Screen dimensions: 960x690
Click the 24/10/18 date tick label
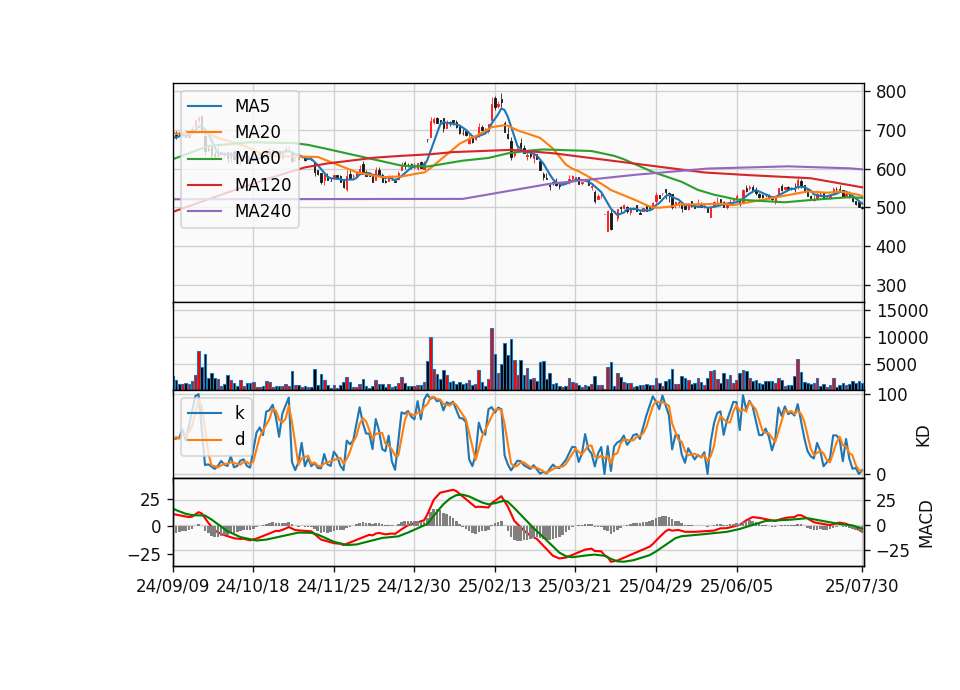tap(253, 586)
